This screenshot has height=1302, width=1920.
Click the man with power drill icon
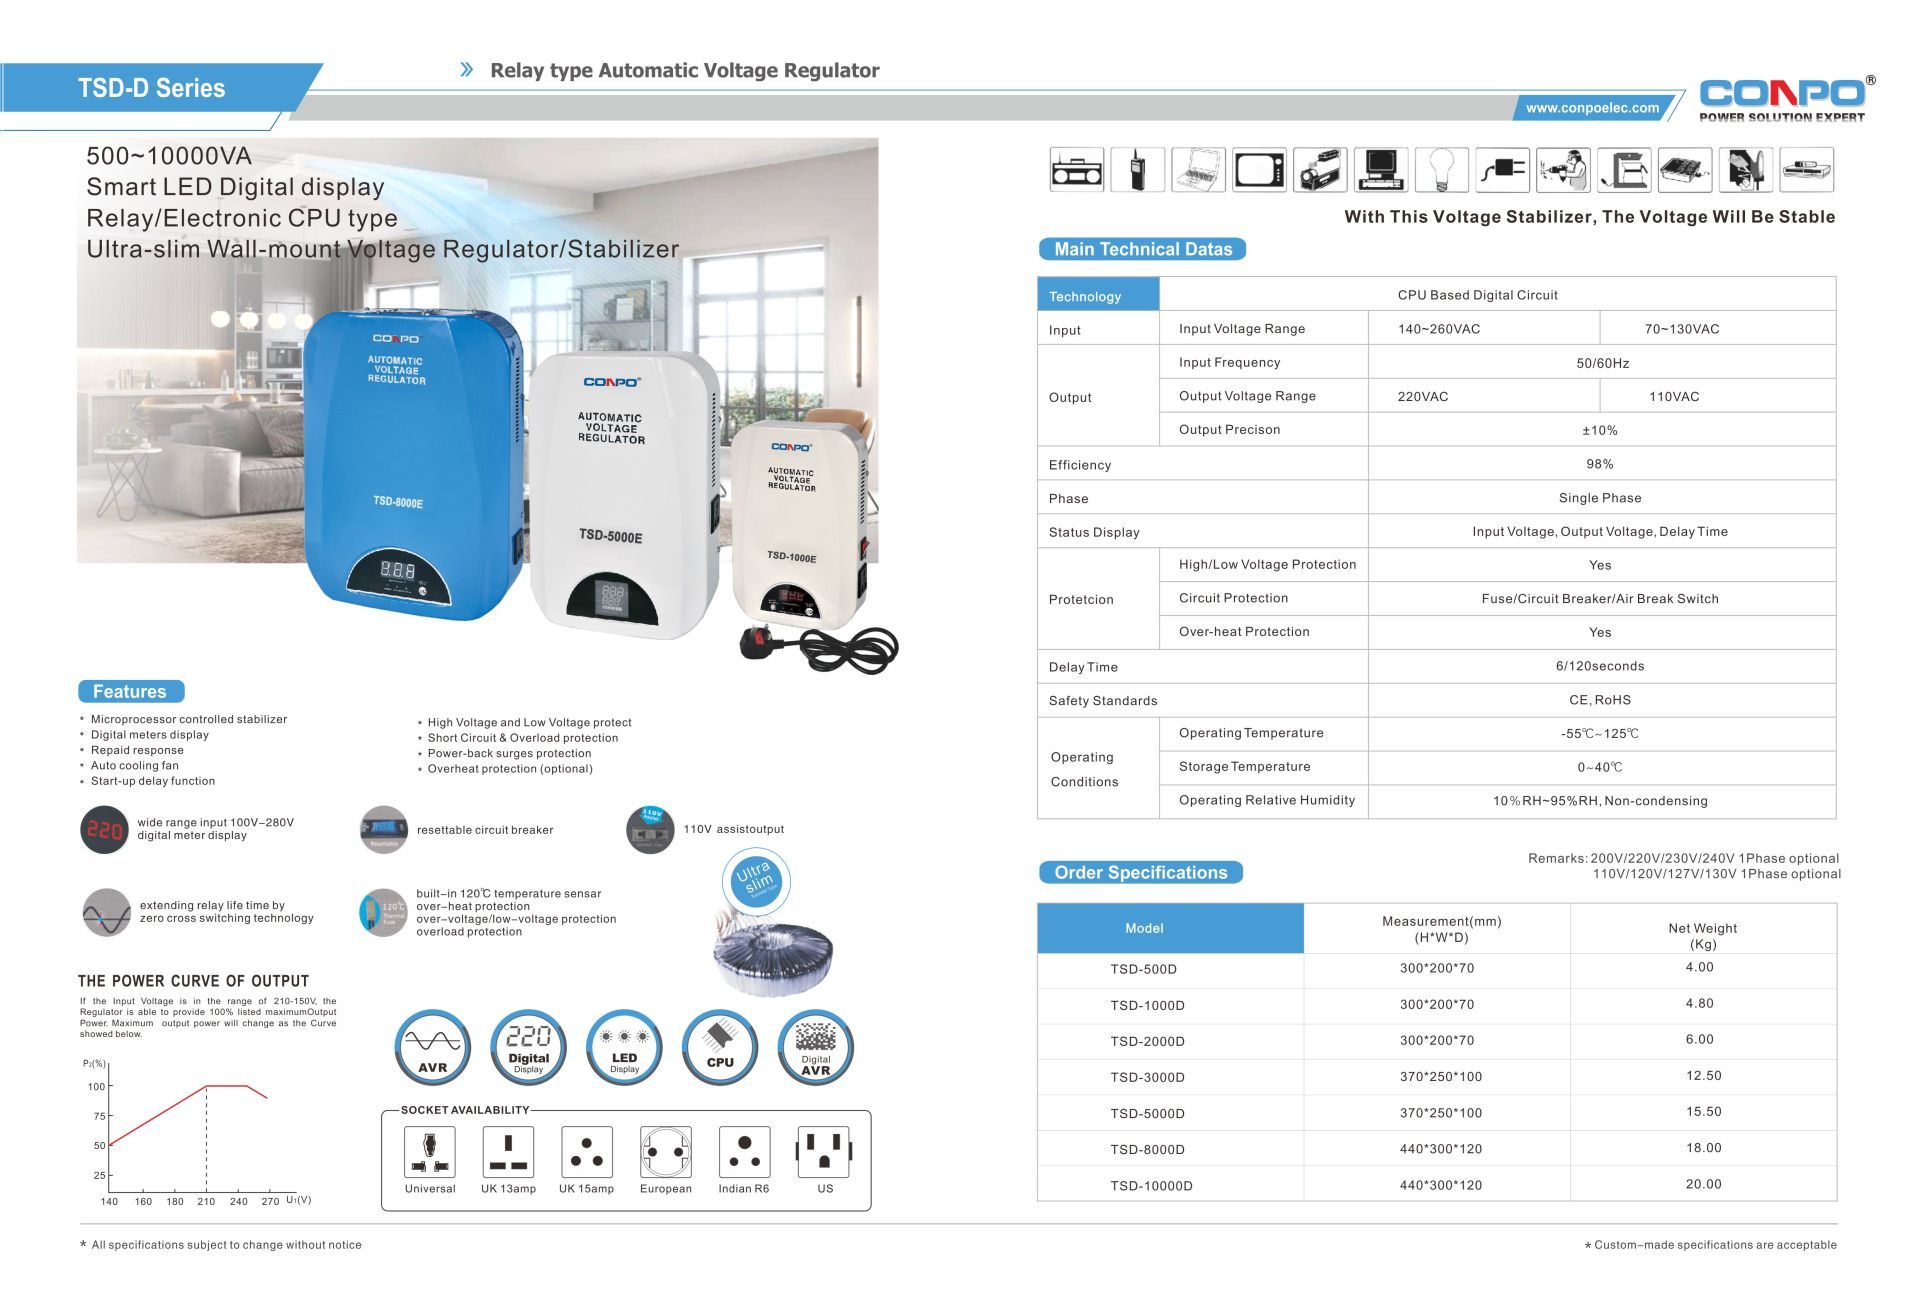(x=1564, y=169)
